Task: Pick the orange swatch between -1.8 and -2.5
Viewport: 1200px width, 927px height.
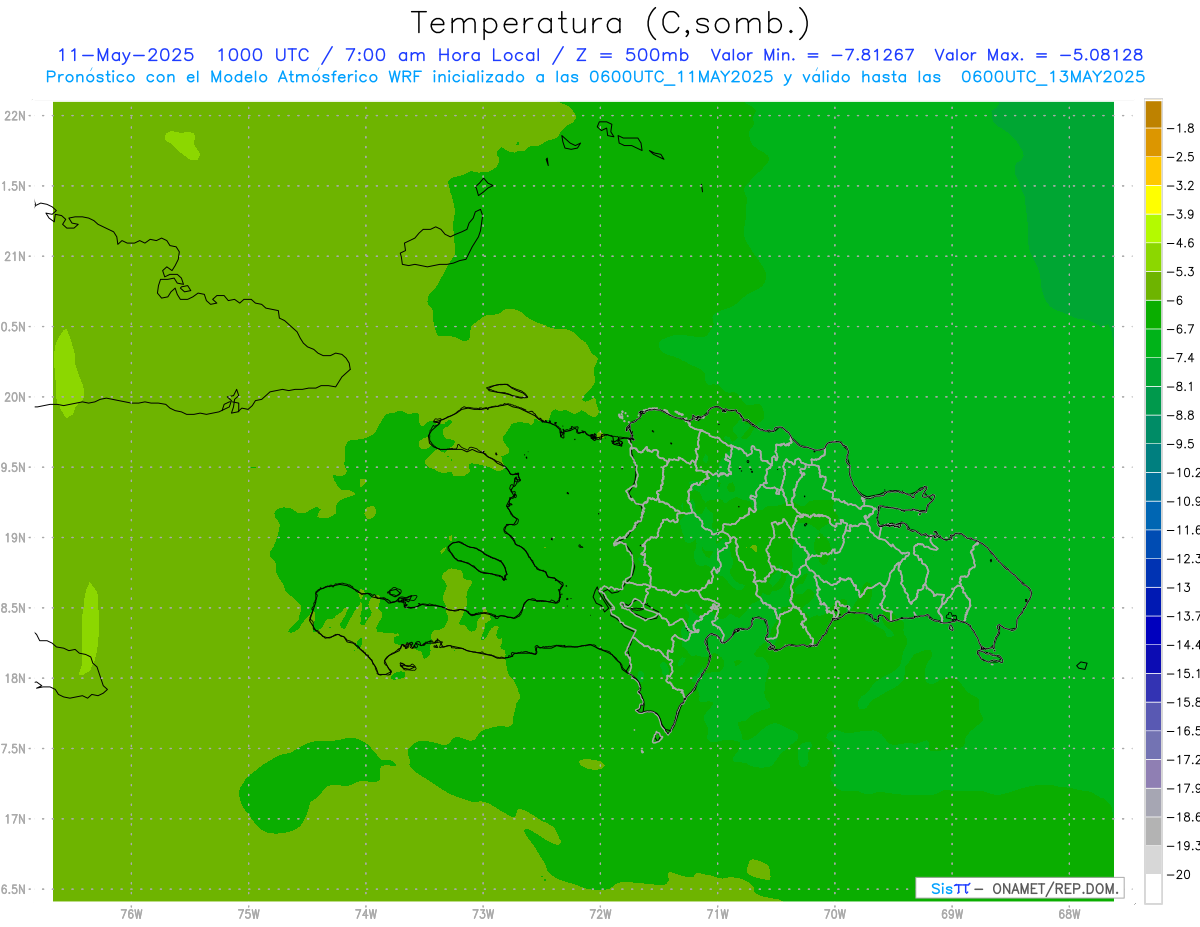Action: (1153, 143)
